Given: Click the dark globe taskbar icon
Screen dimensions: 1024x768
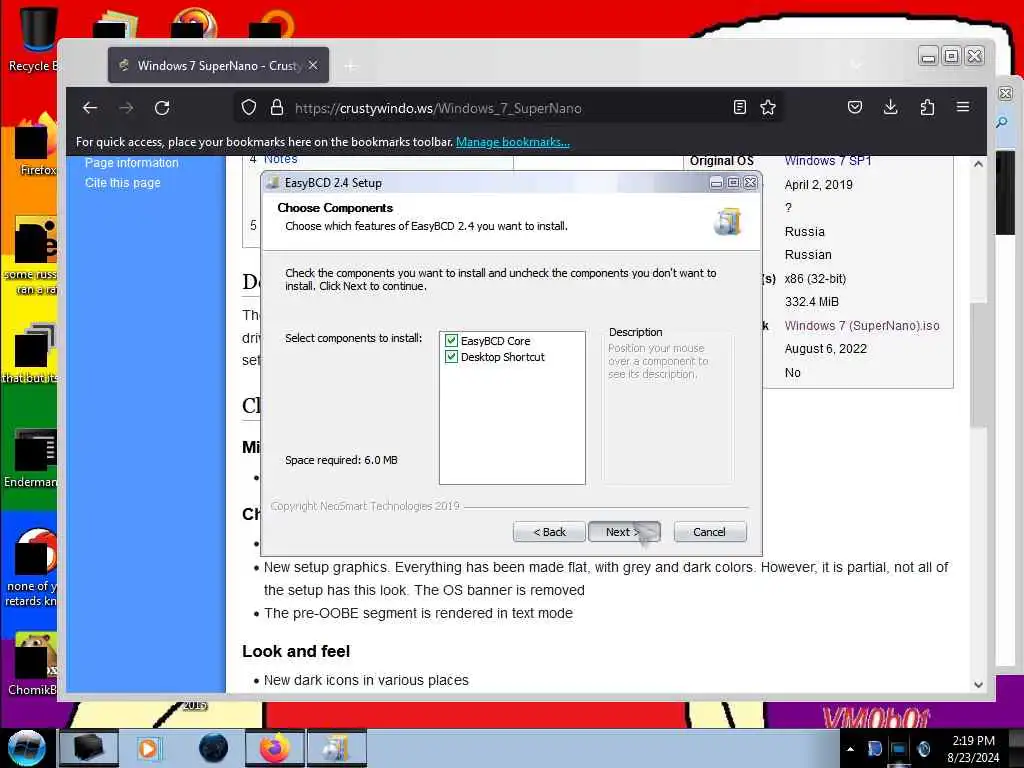Looking at the screenshot, I should click(213, 748).
